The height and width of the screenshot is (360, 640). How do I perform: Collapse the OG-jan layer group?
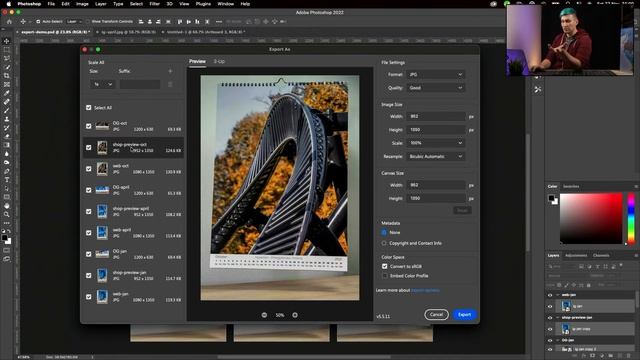[x=558, y=340]
